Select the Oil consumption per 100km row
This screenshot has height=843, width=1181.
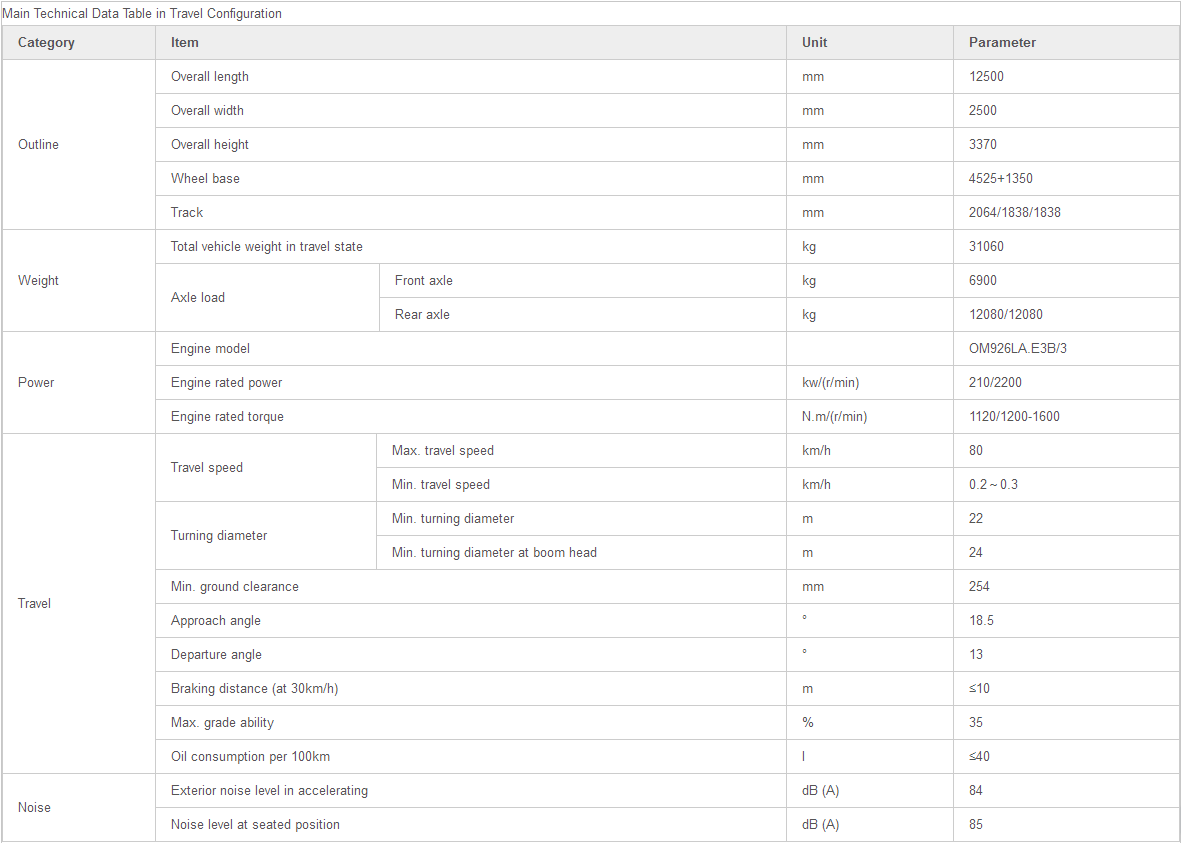coord(590,756)
